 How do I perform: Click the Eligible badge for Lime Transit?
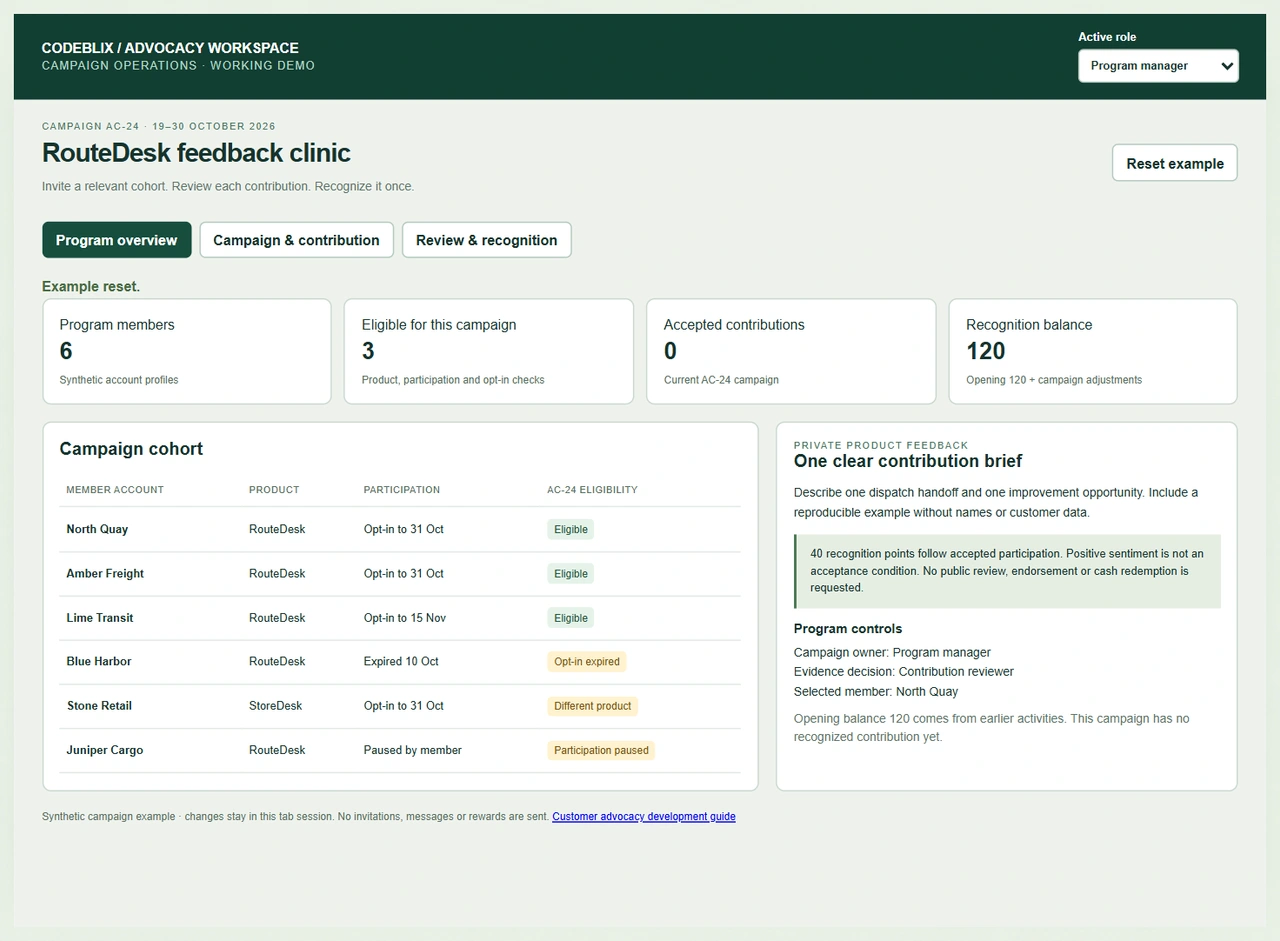coord(571,617)
